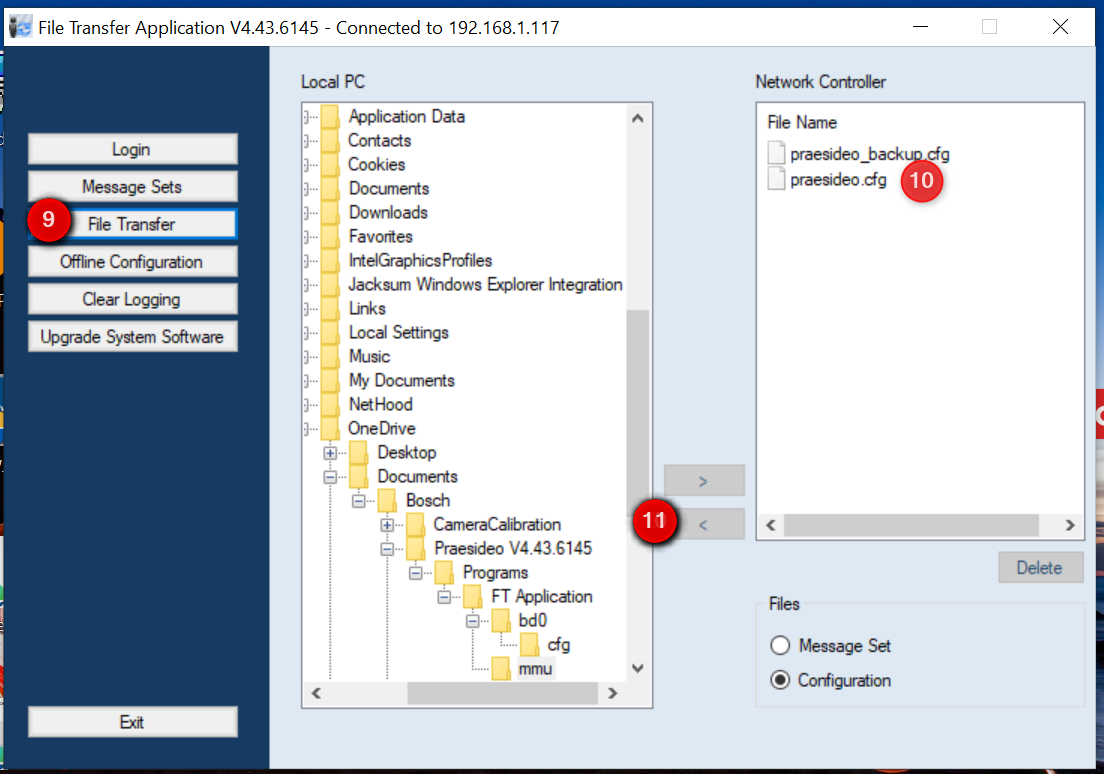Click the transfer-to-PC '<' arrow button
This screenshot has height=774, width=1104.
pos(703,524)
